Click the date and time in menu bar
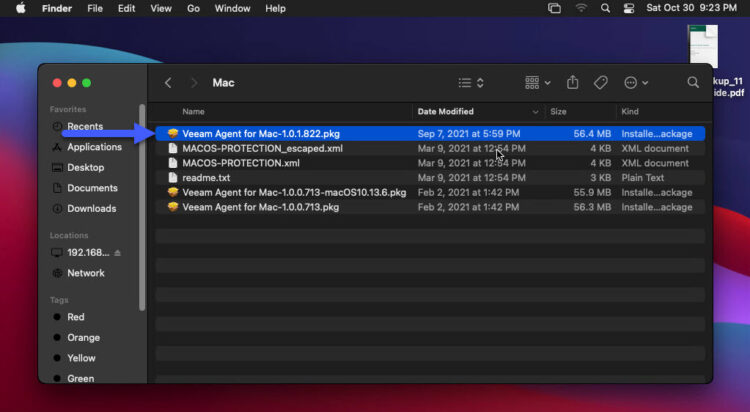The height and width of the screenshot is (412, 750). (x=691, y=8)
